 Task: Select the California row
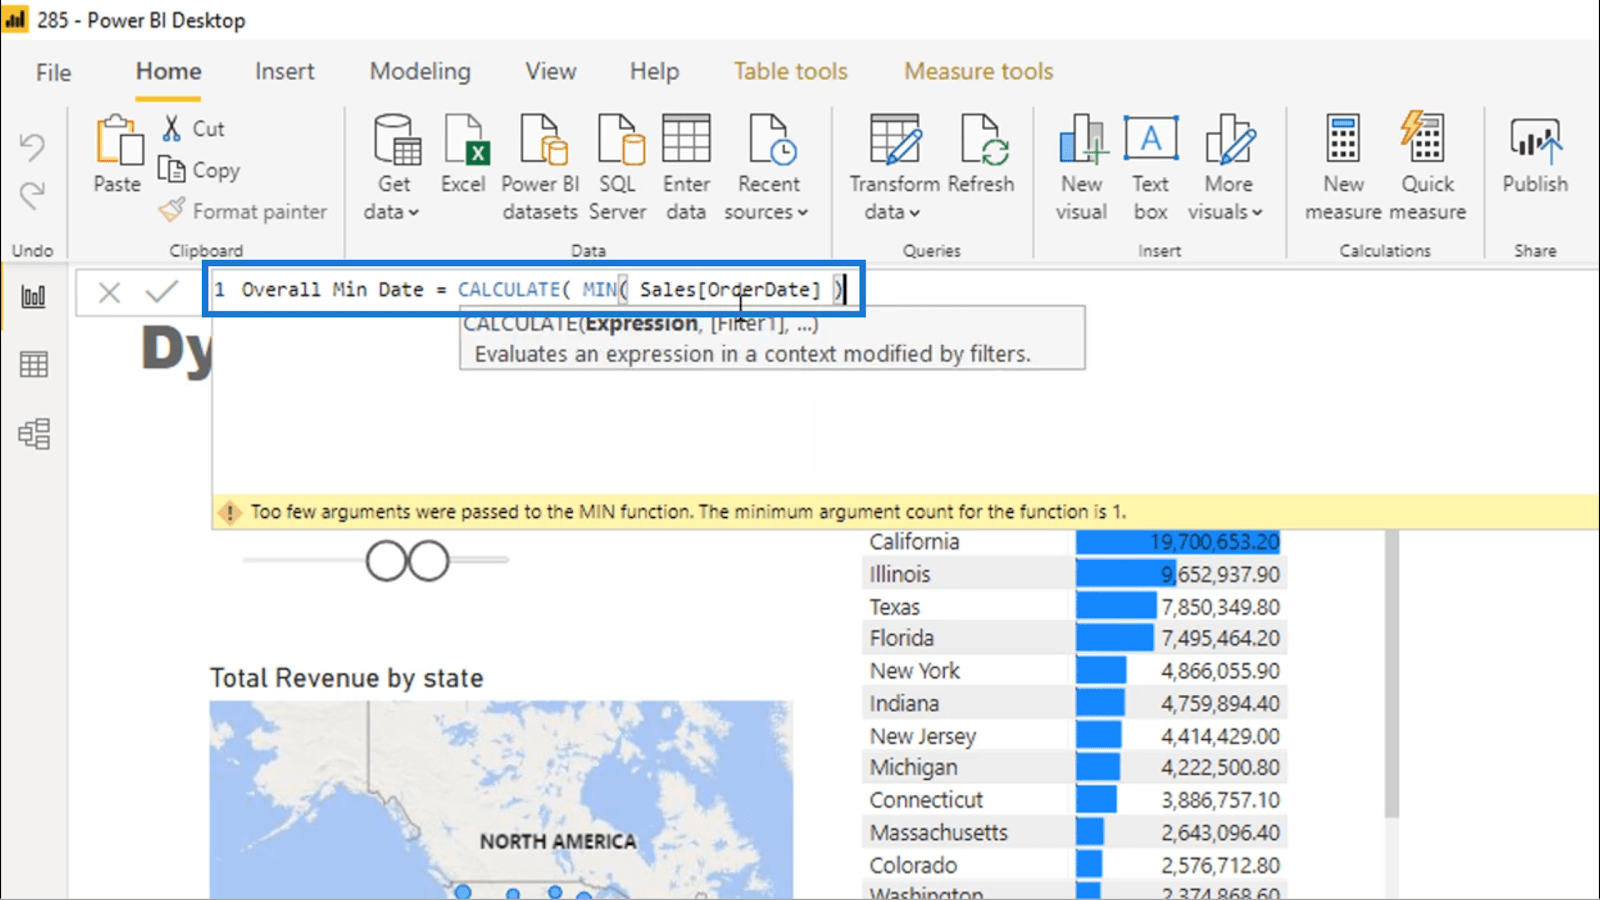tap(1074, 542)
